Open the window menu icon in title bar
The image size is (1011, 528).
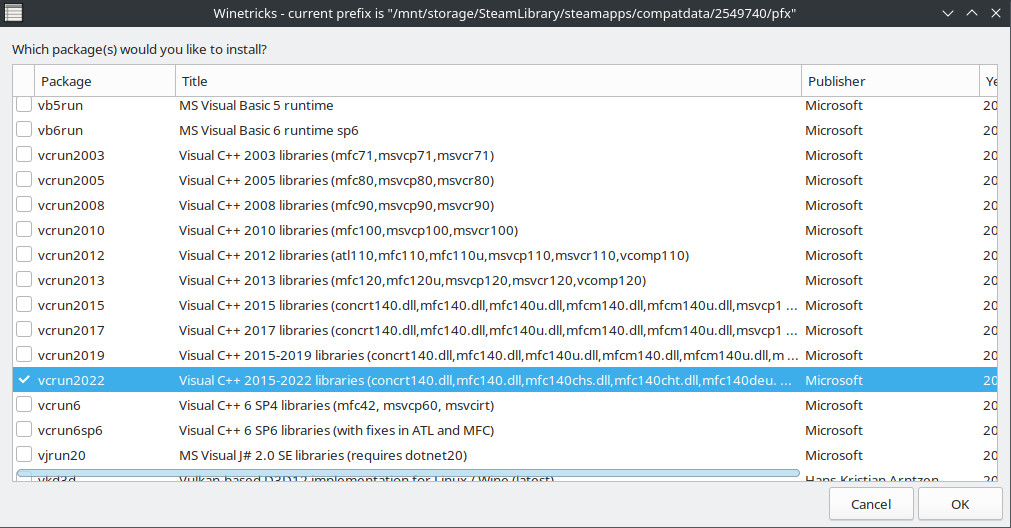[13, 13]
